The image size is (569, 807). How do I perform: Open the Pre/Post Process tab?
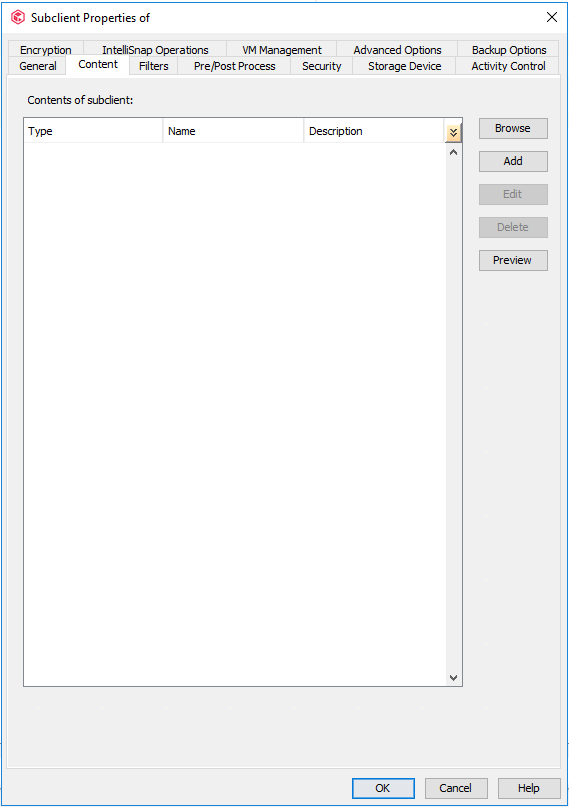[235, 66]
